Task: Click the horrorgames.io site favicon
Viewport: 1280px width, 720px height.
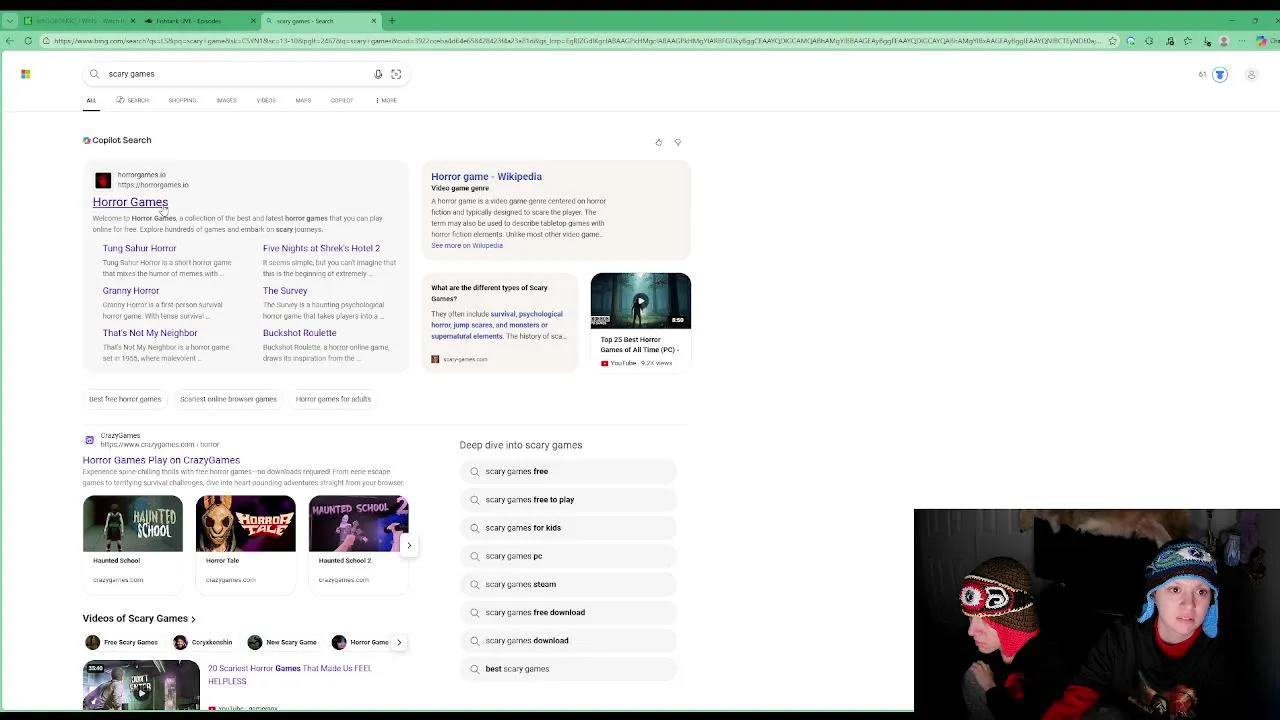Action: 103,180
